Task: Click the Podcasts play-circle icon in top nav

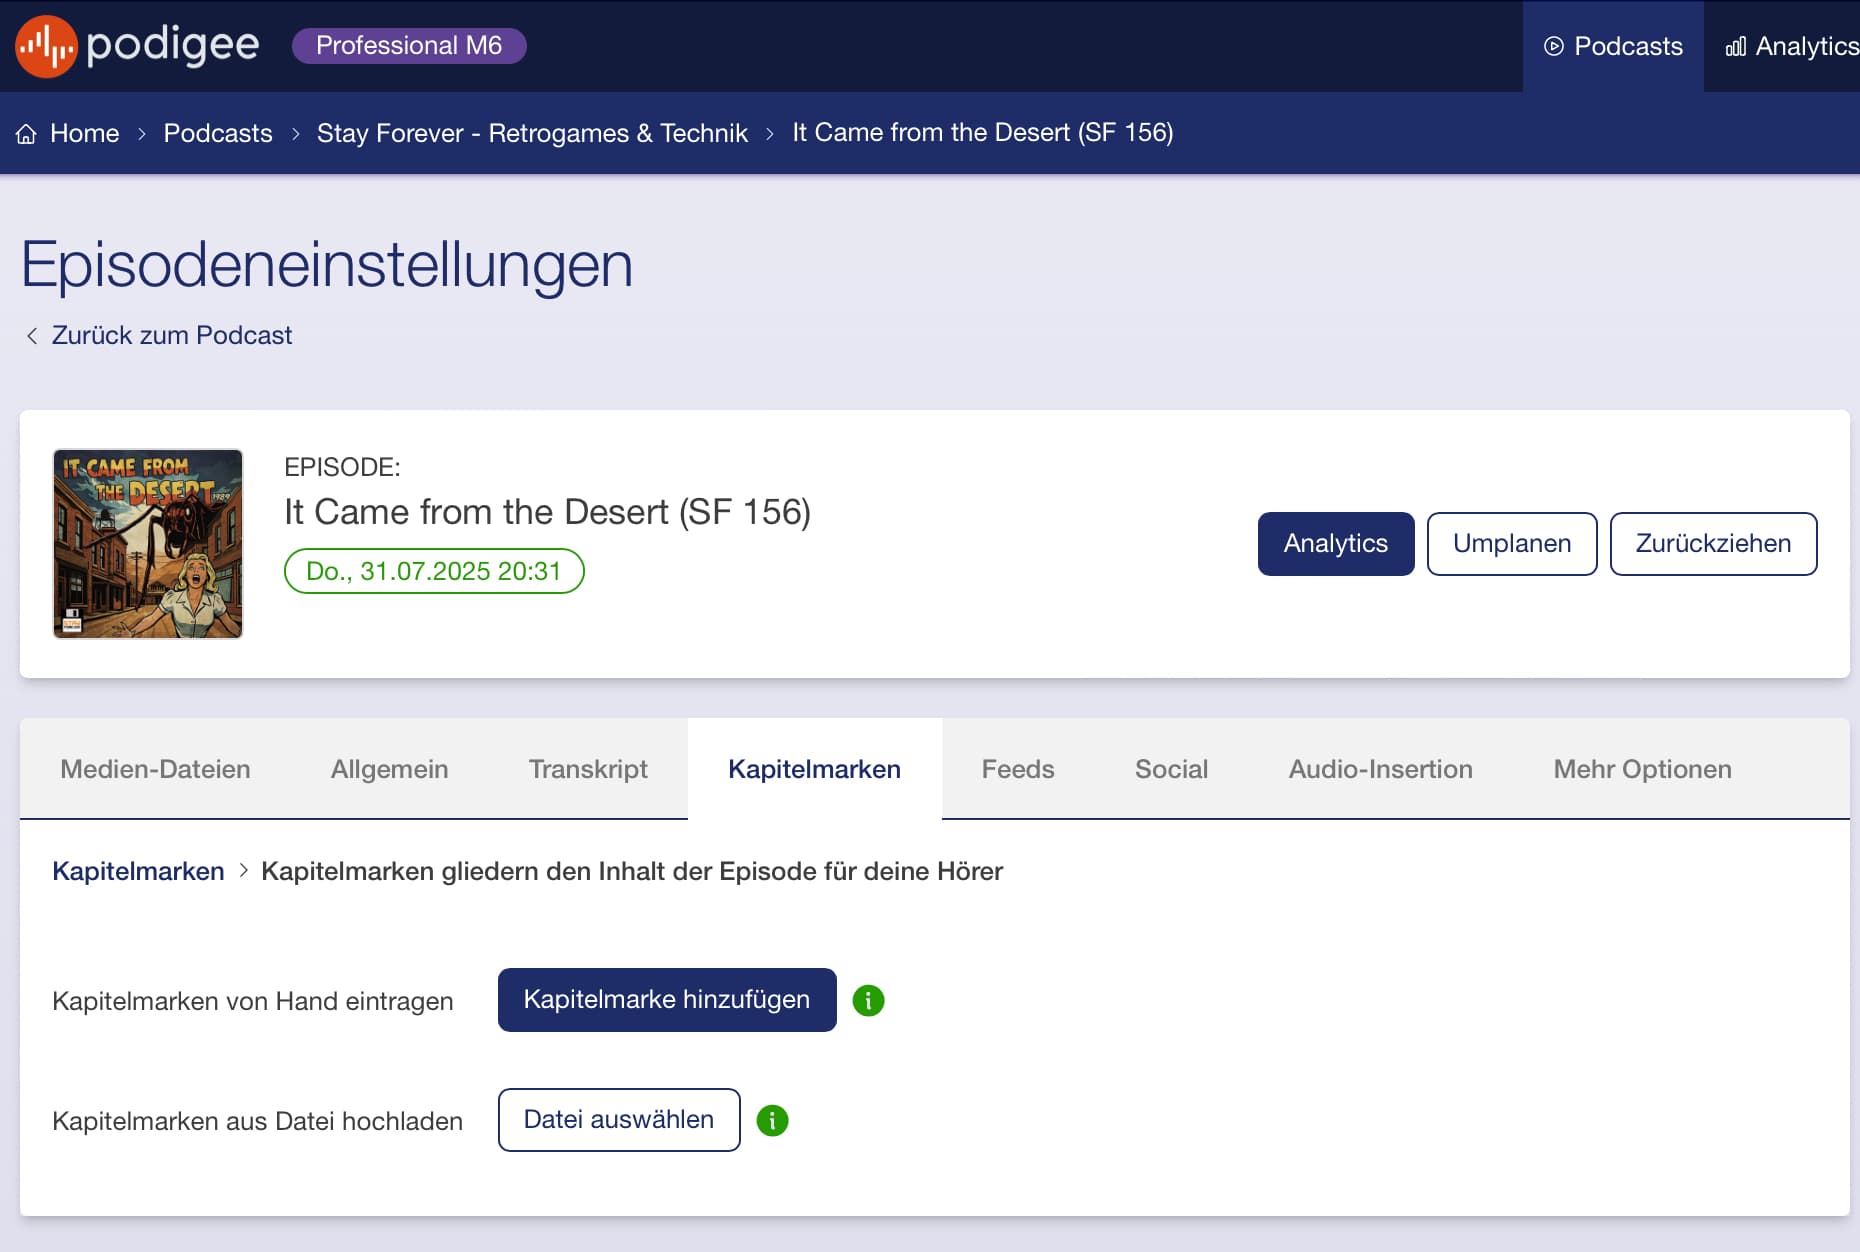Action: (x=1553, y=46)
